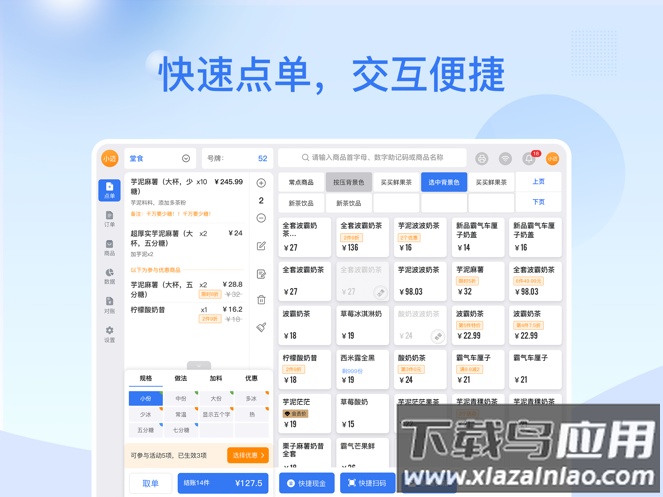Open 设置 settings gear in sidebar
Screen dimensions: 663x497
click(x=110, y=334)
